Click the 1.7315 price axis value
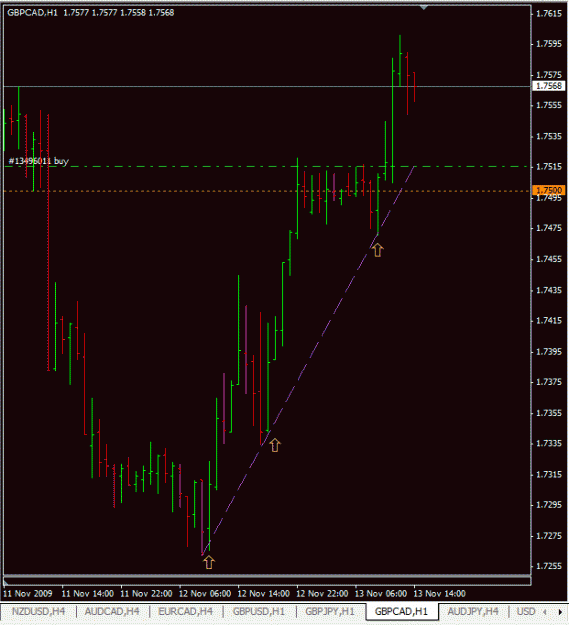The width and height of the screenshot is (569, 625). tap(549, 474)
